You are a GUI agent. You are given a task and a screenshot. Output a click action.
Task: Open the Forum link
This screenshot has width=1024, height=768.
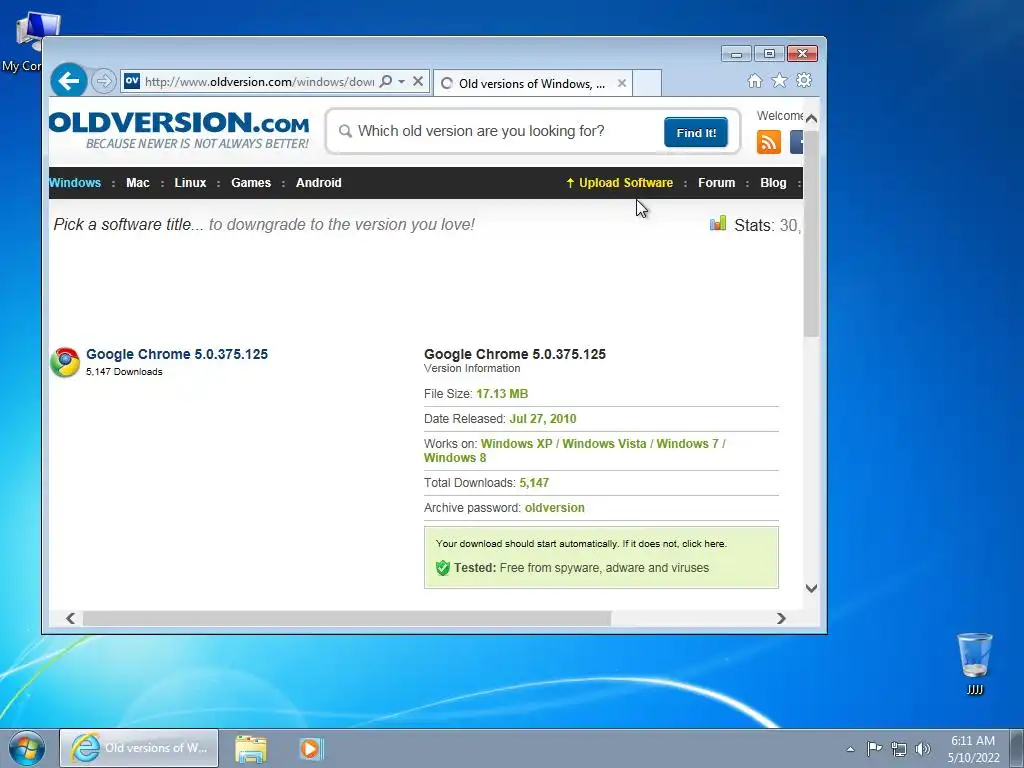(x=716, y=183)
